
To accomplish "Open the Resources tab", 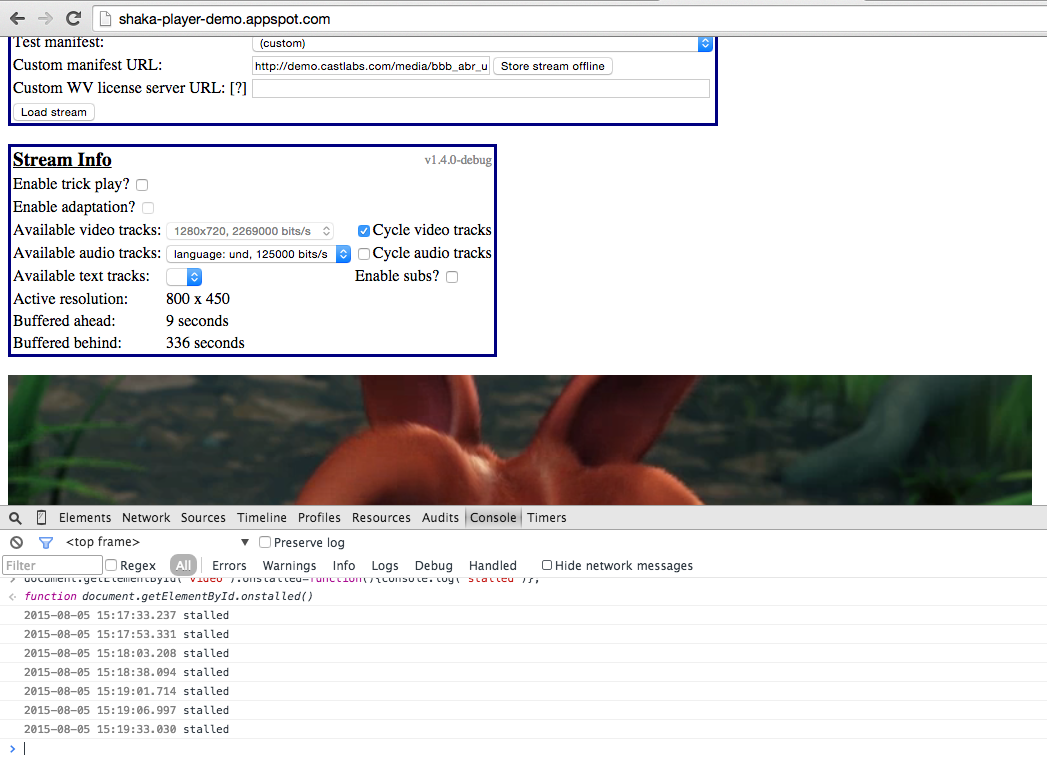I will coord(381,517).
